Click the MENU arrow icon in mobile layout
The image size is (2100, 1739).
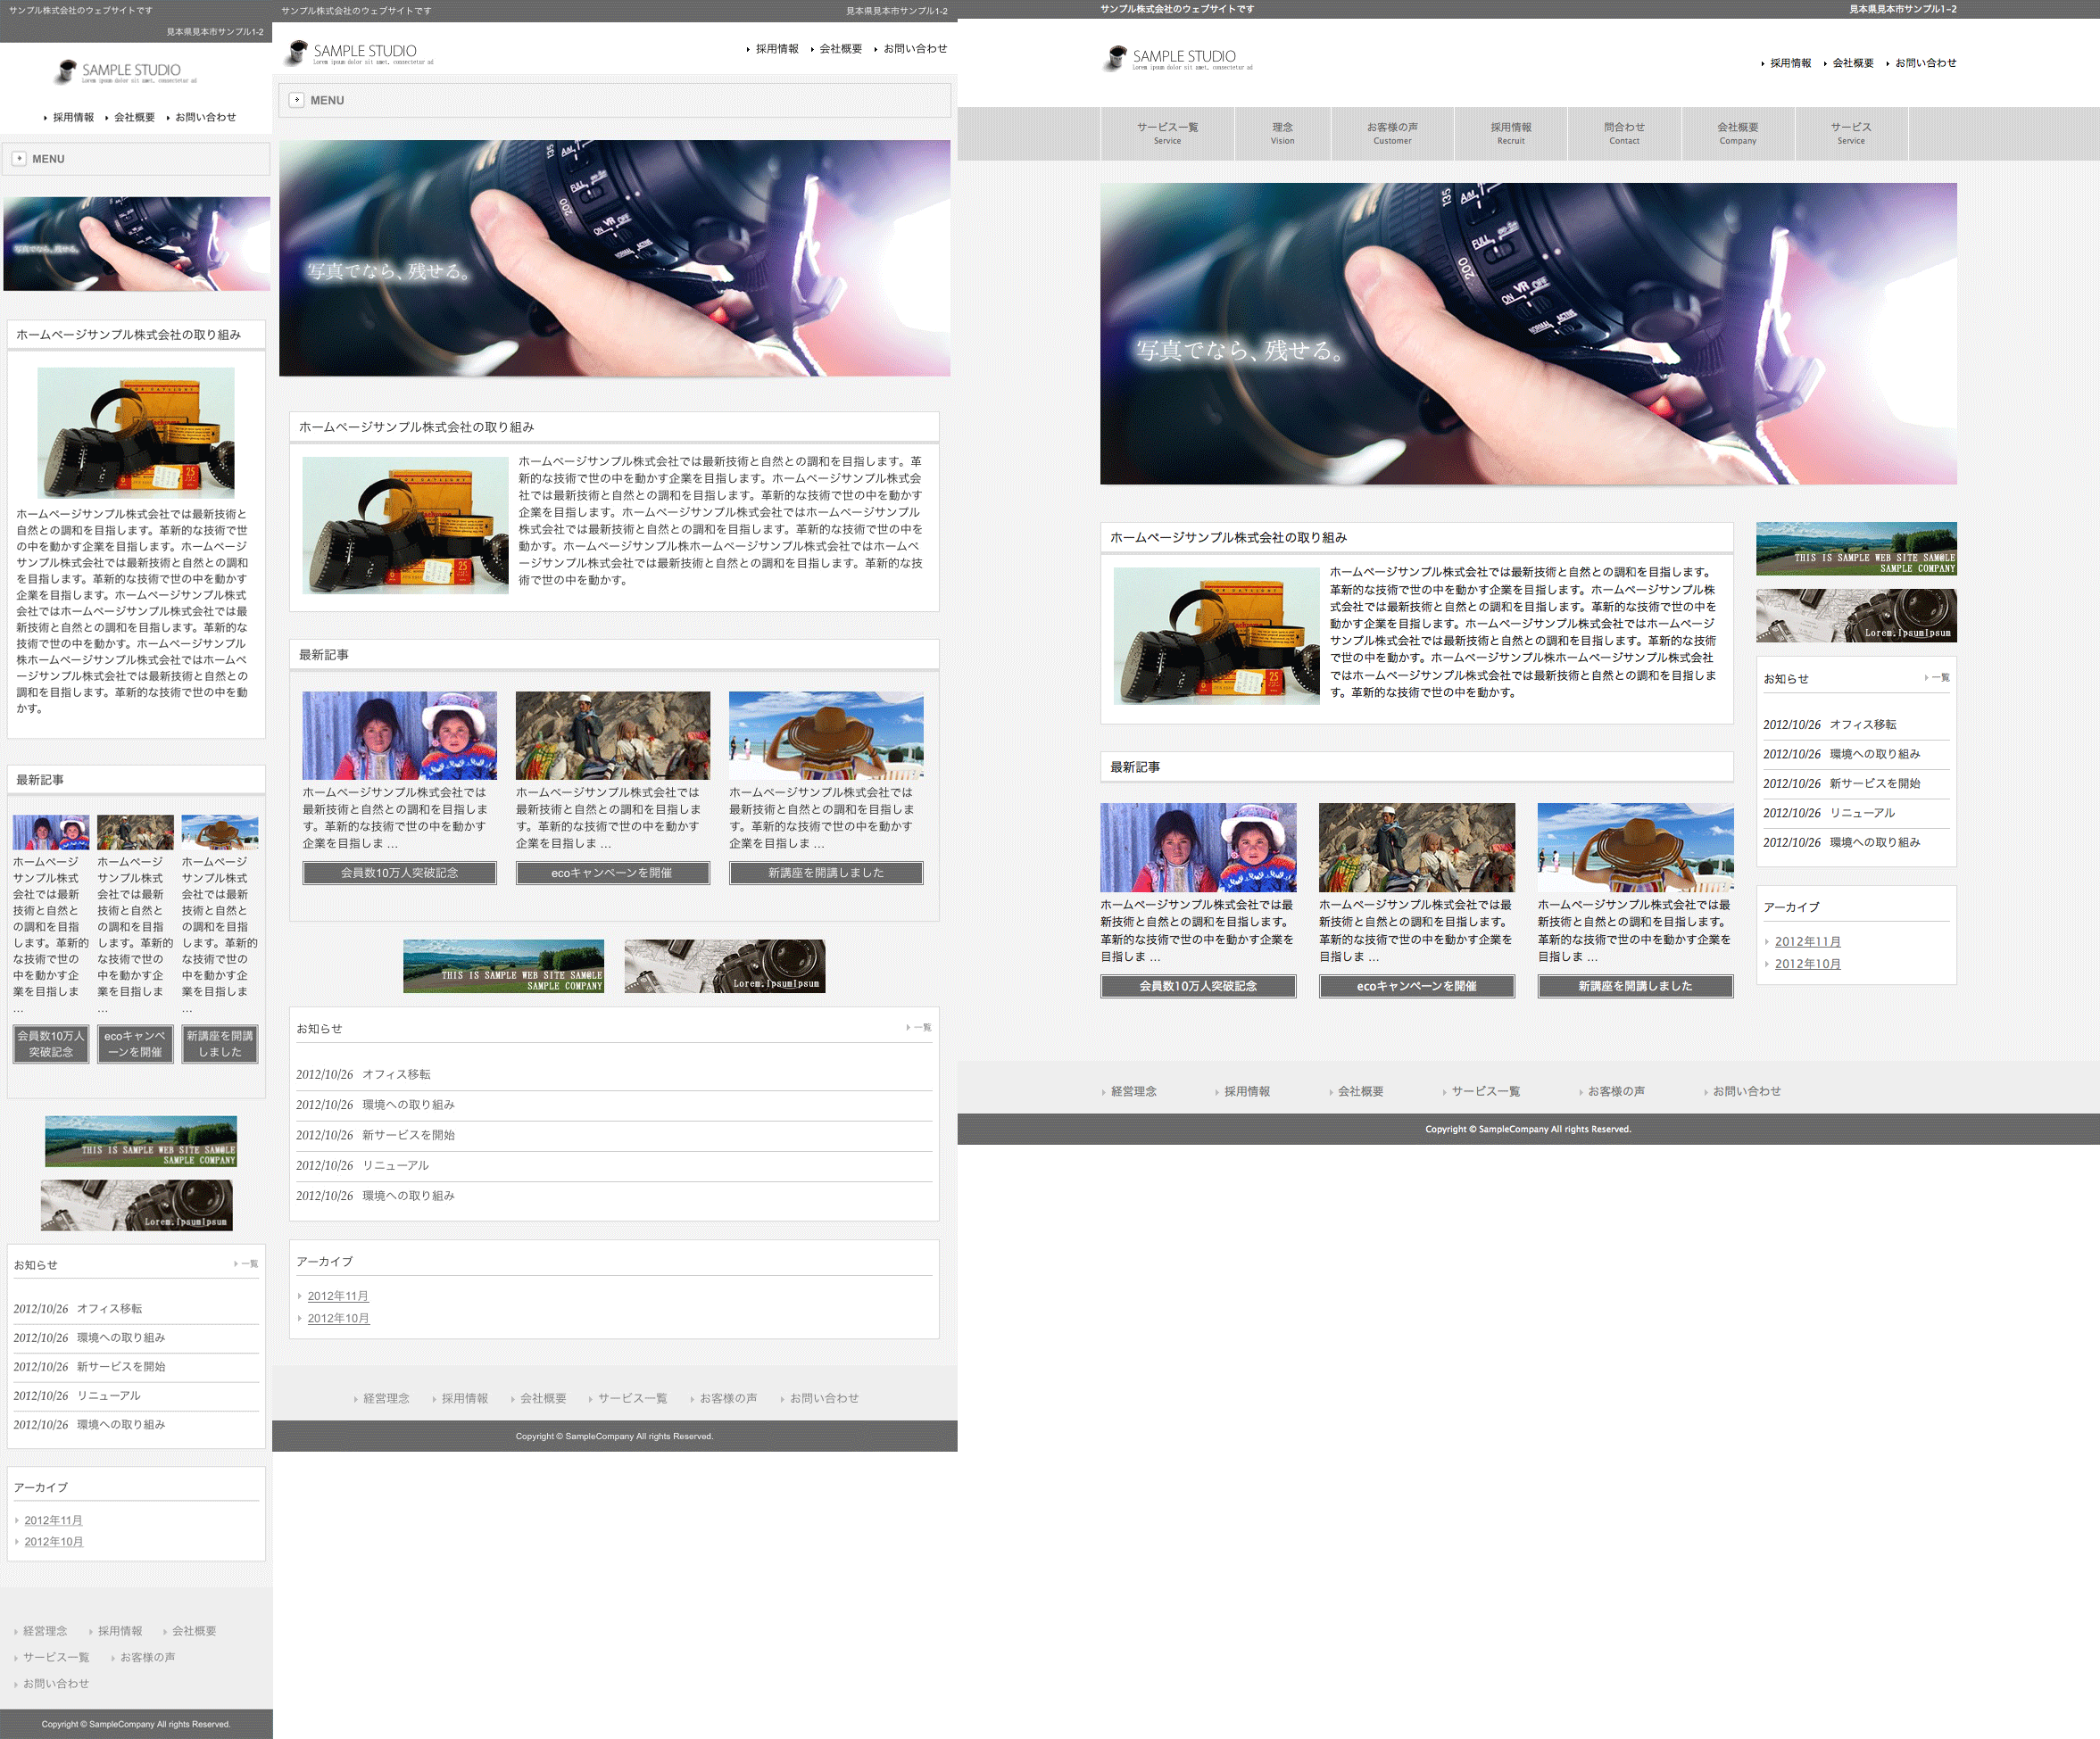tap(19, 159)
